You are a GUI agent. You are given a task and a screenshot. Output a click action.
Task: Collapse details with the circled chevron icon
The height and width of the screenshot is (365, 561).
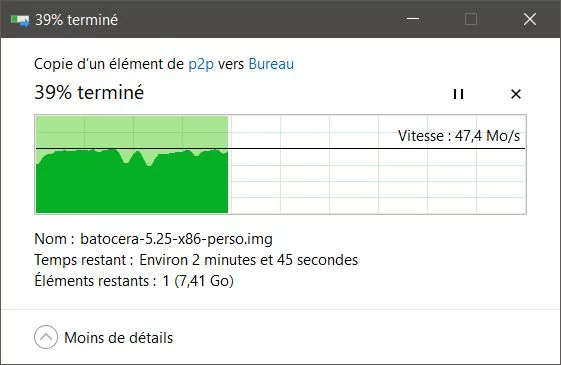46,337
